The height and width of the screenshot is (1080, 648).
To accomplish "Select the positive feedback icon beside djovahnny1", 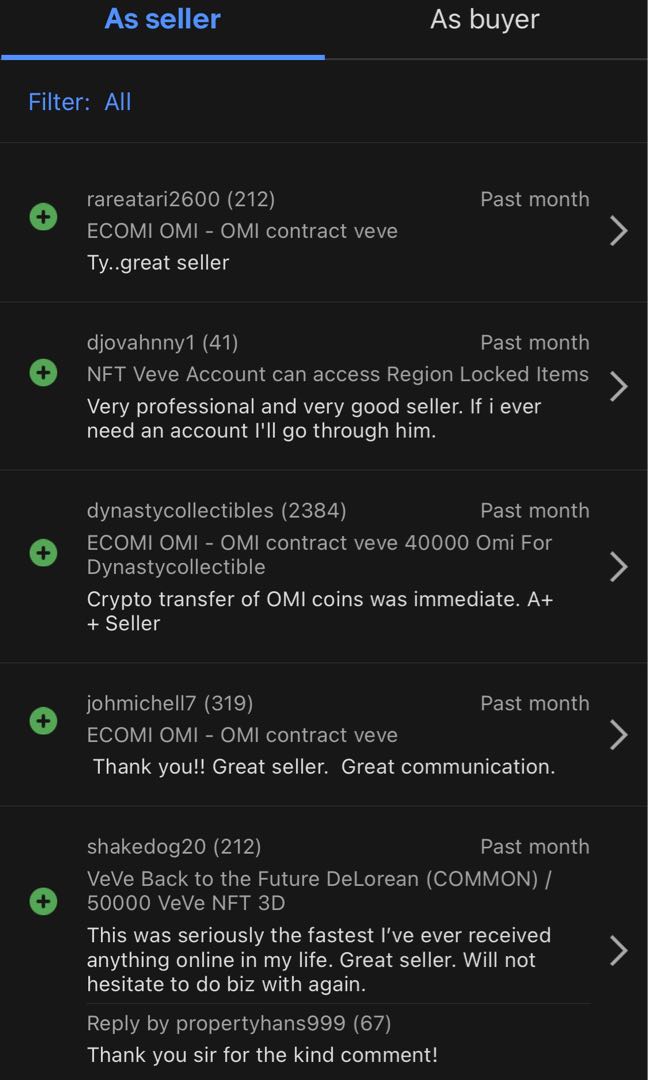I will coord(42,372).
